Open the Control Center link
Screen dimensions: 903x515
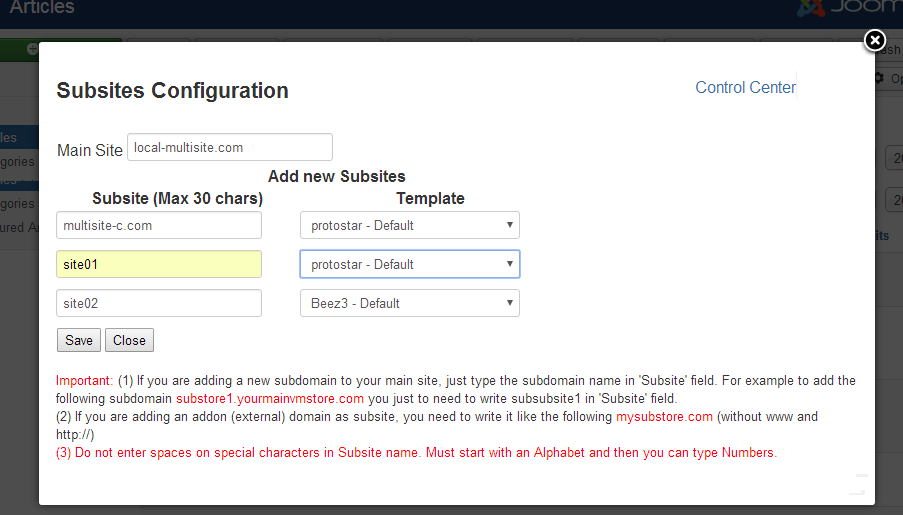click(745, 88)
